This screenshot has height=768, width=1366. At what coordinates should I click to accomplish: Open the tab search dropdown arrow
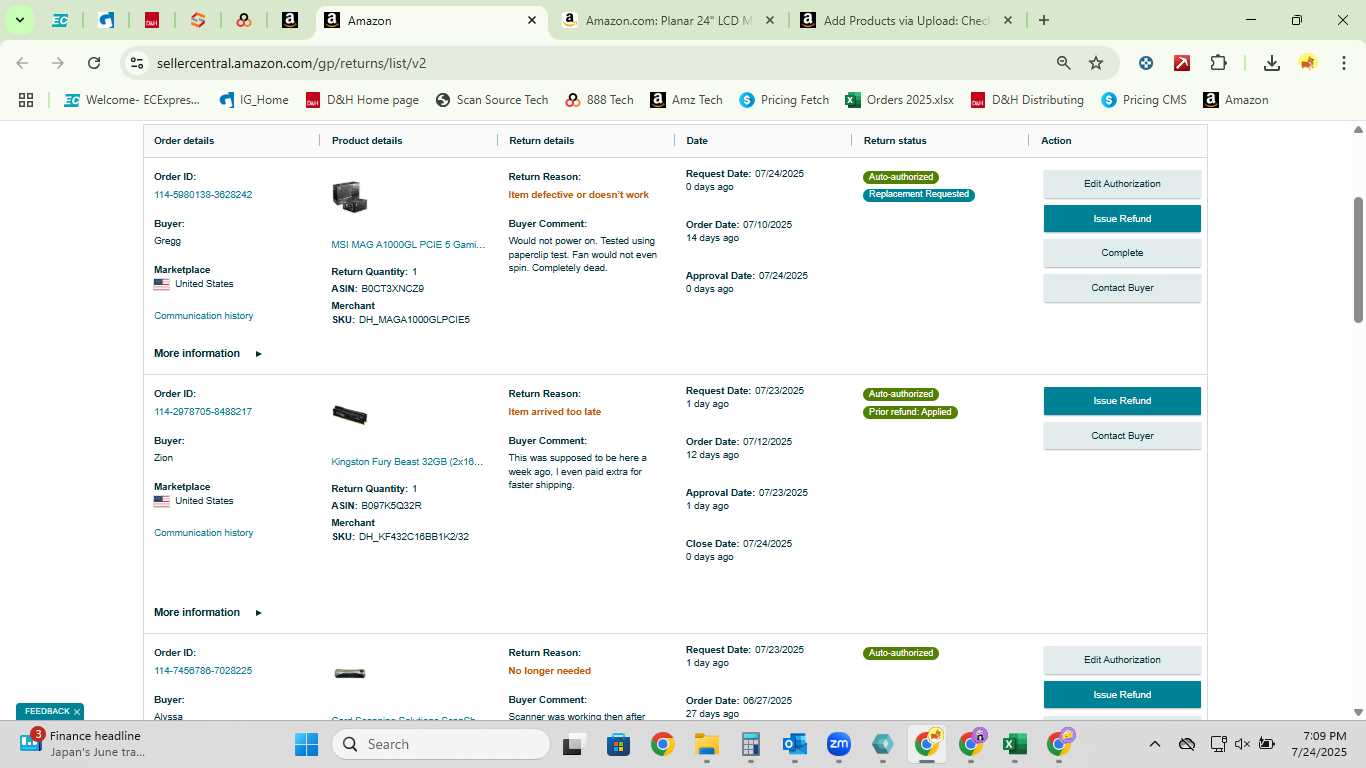(x=19, y=20)
